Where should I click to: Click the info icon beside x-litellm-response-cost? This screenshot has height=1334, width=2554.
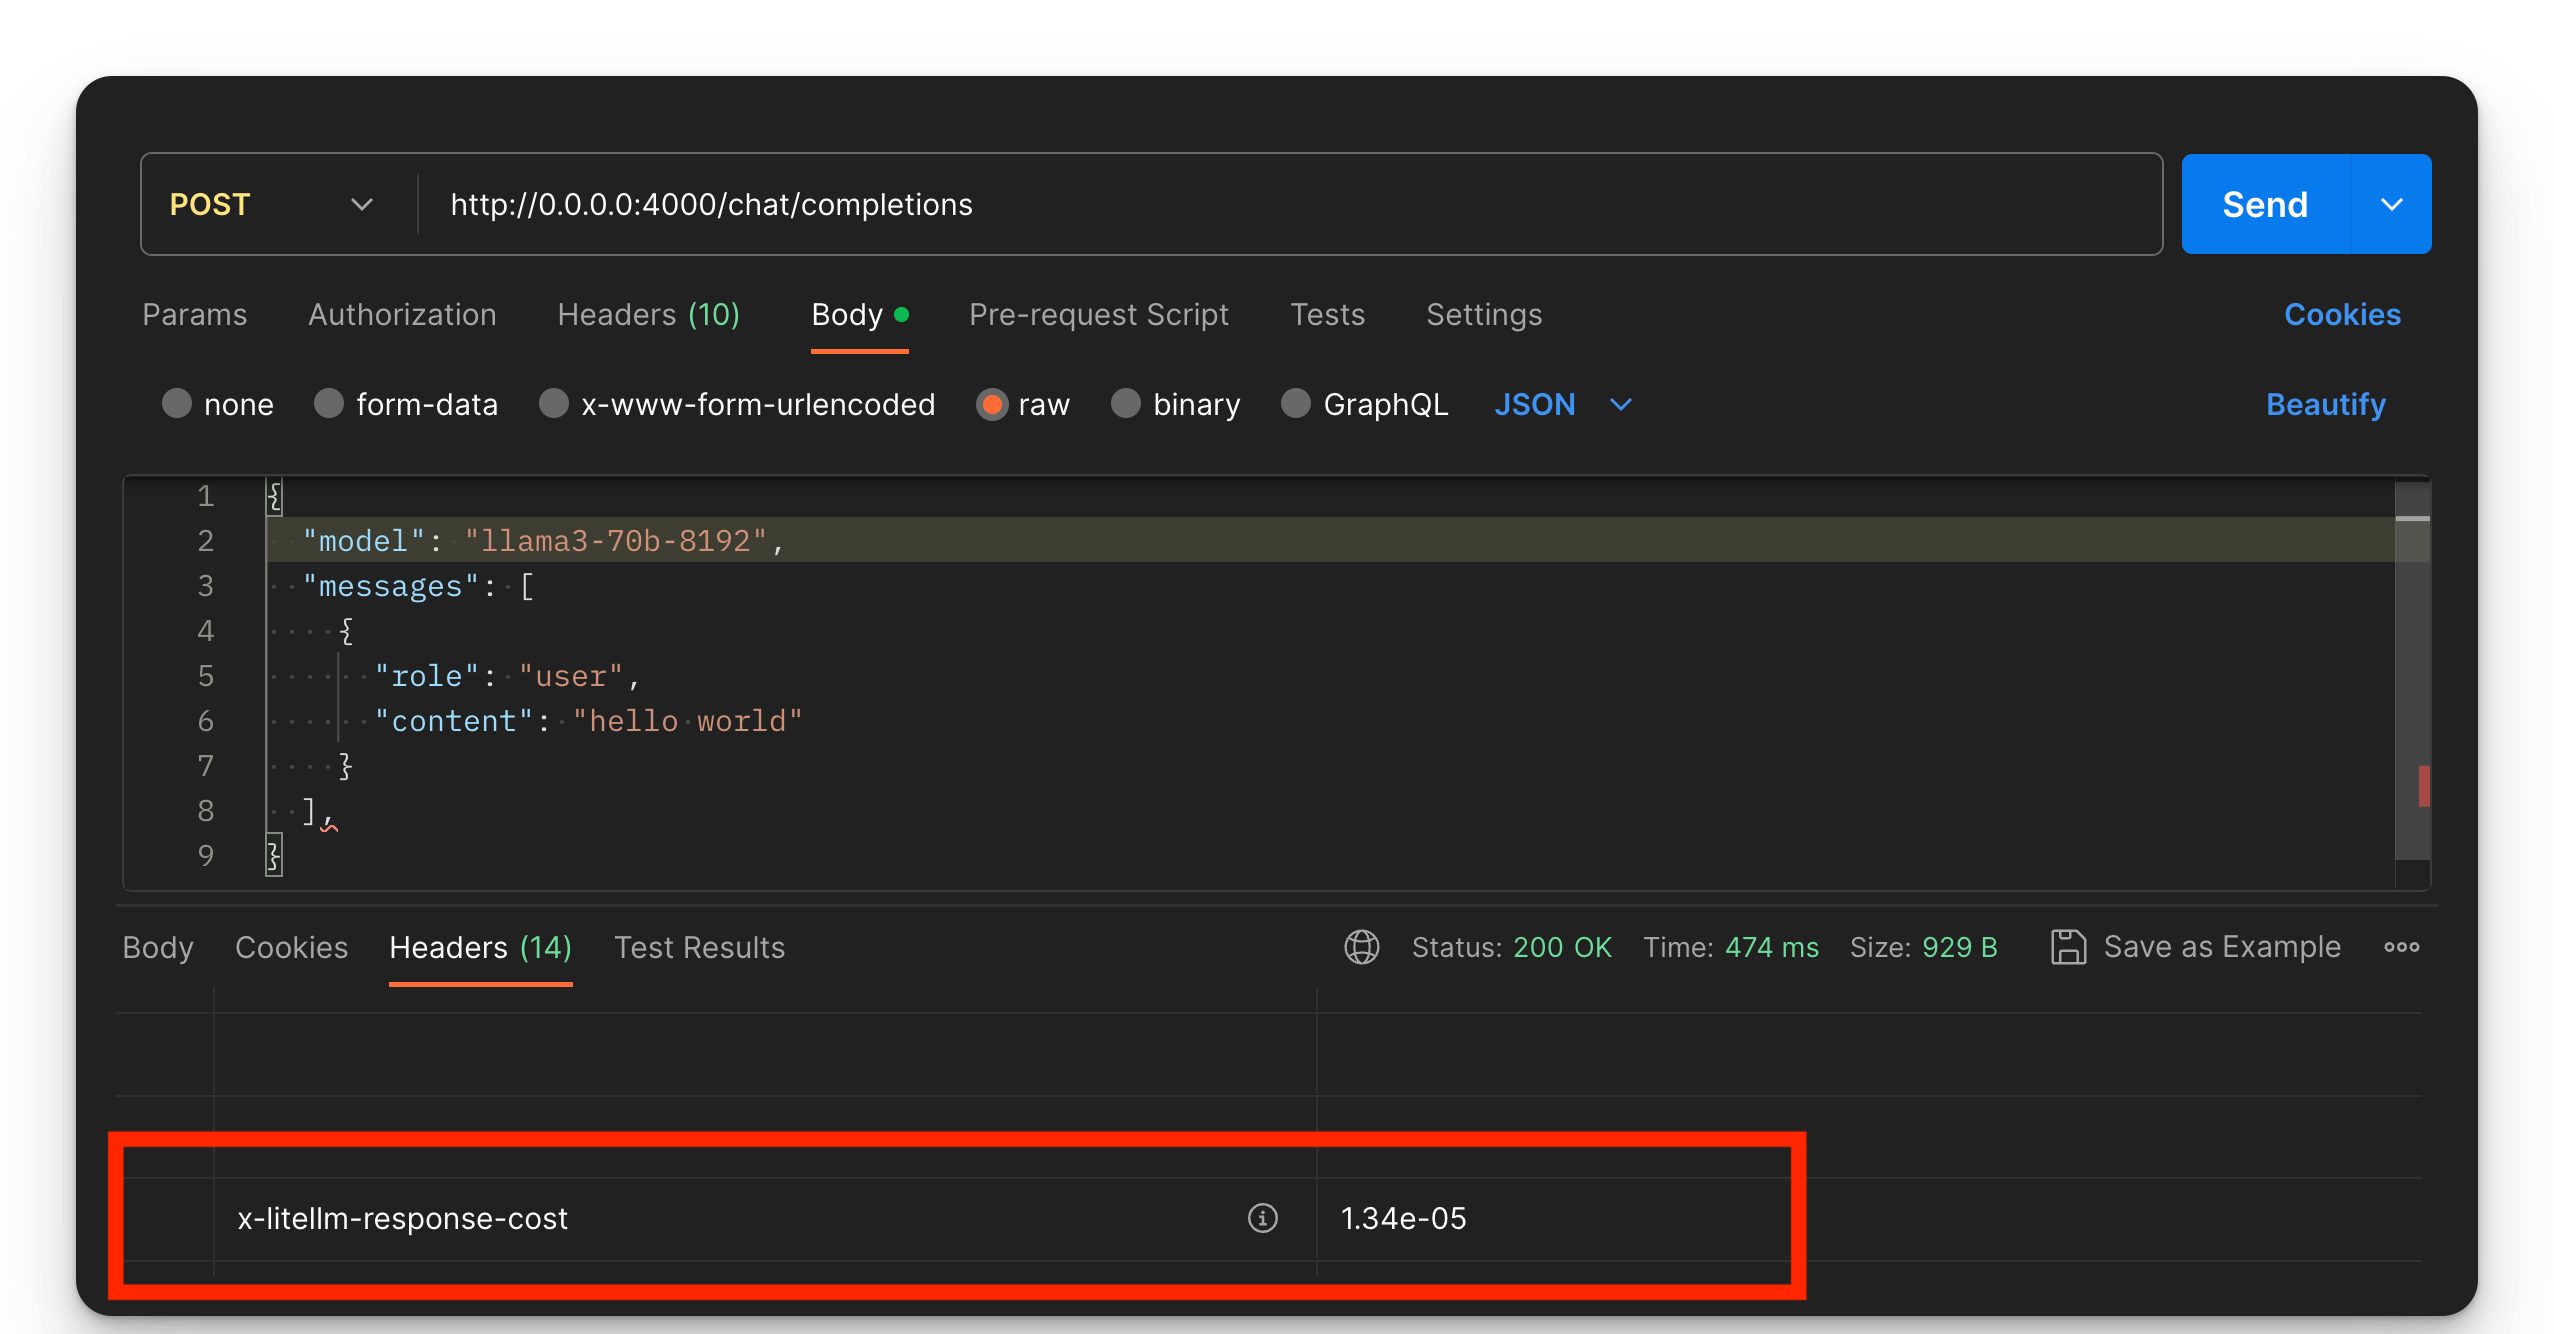[x=1262, y=1218]
